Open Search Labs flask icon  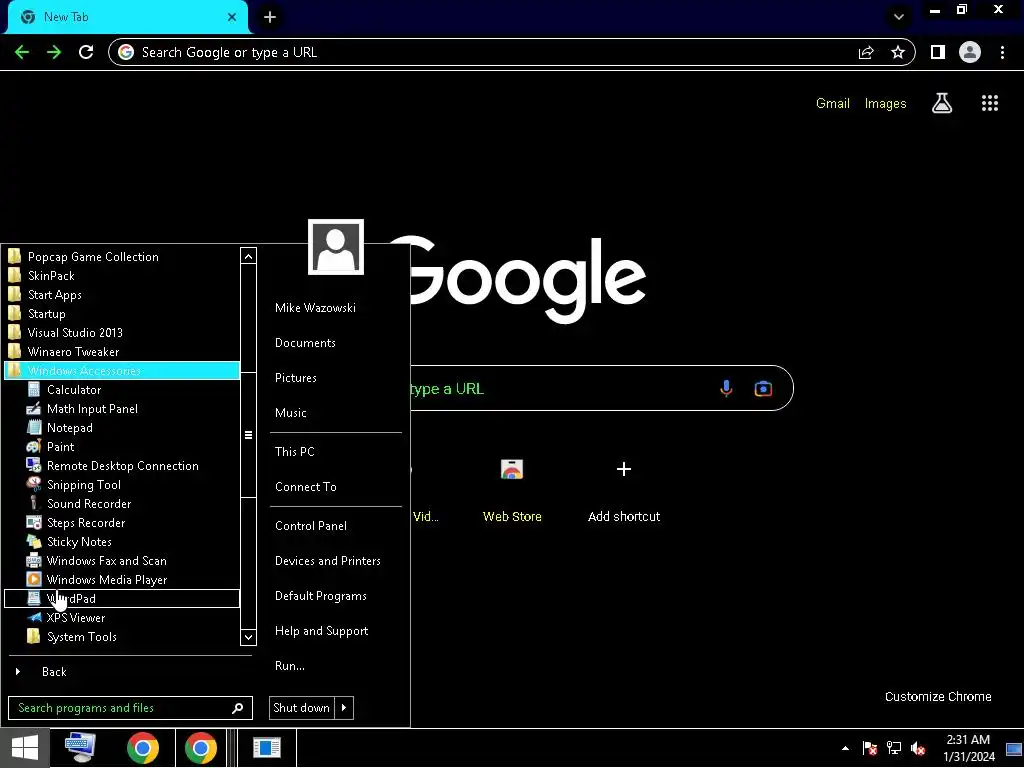[942, 103]
